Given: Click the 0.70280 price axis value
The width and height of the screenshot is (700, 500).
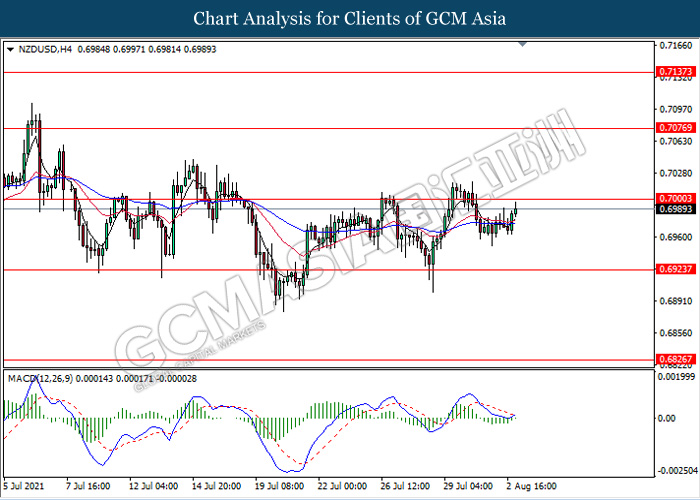Looking at the screenshot, I should click(676, 173).
